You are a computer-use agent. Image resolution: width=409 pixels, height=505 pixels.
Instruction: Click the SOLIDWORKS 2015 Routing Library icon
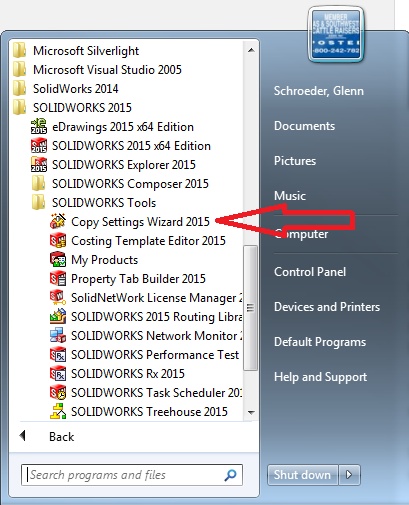(x=58, y=316)
